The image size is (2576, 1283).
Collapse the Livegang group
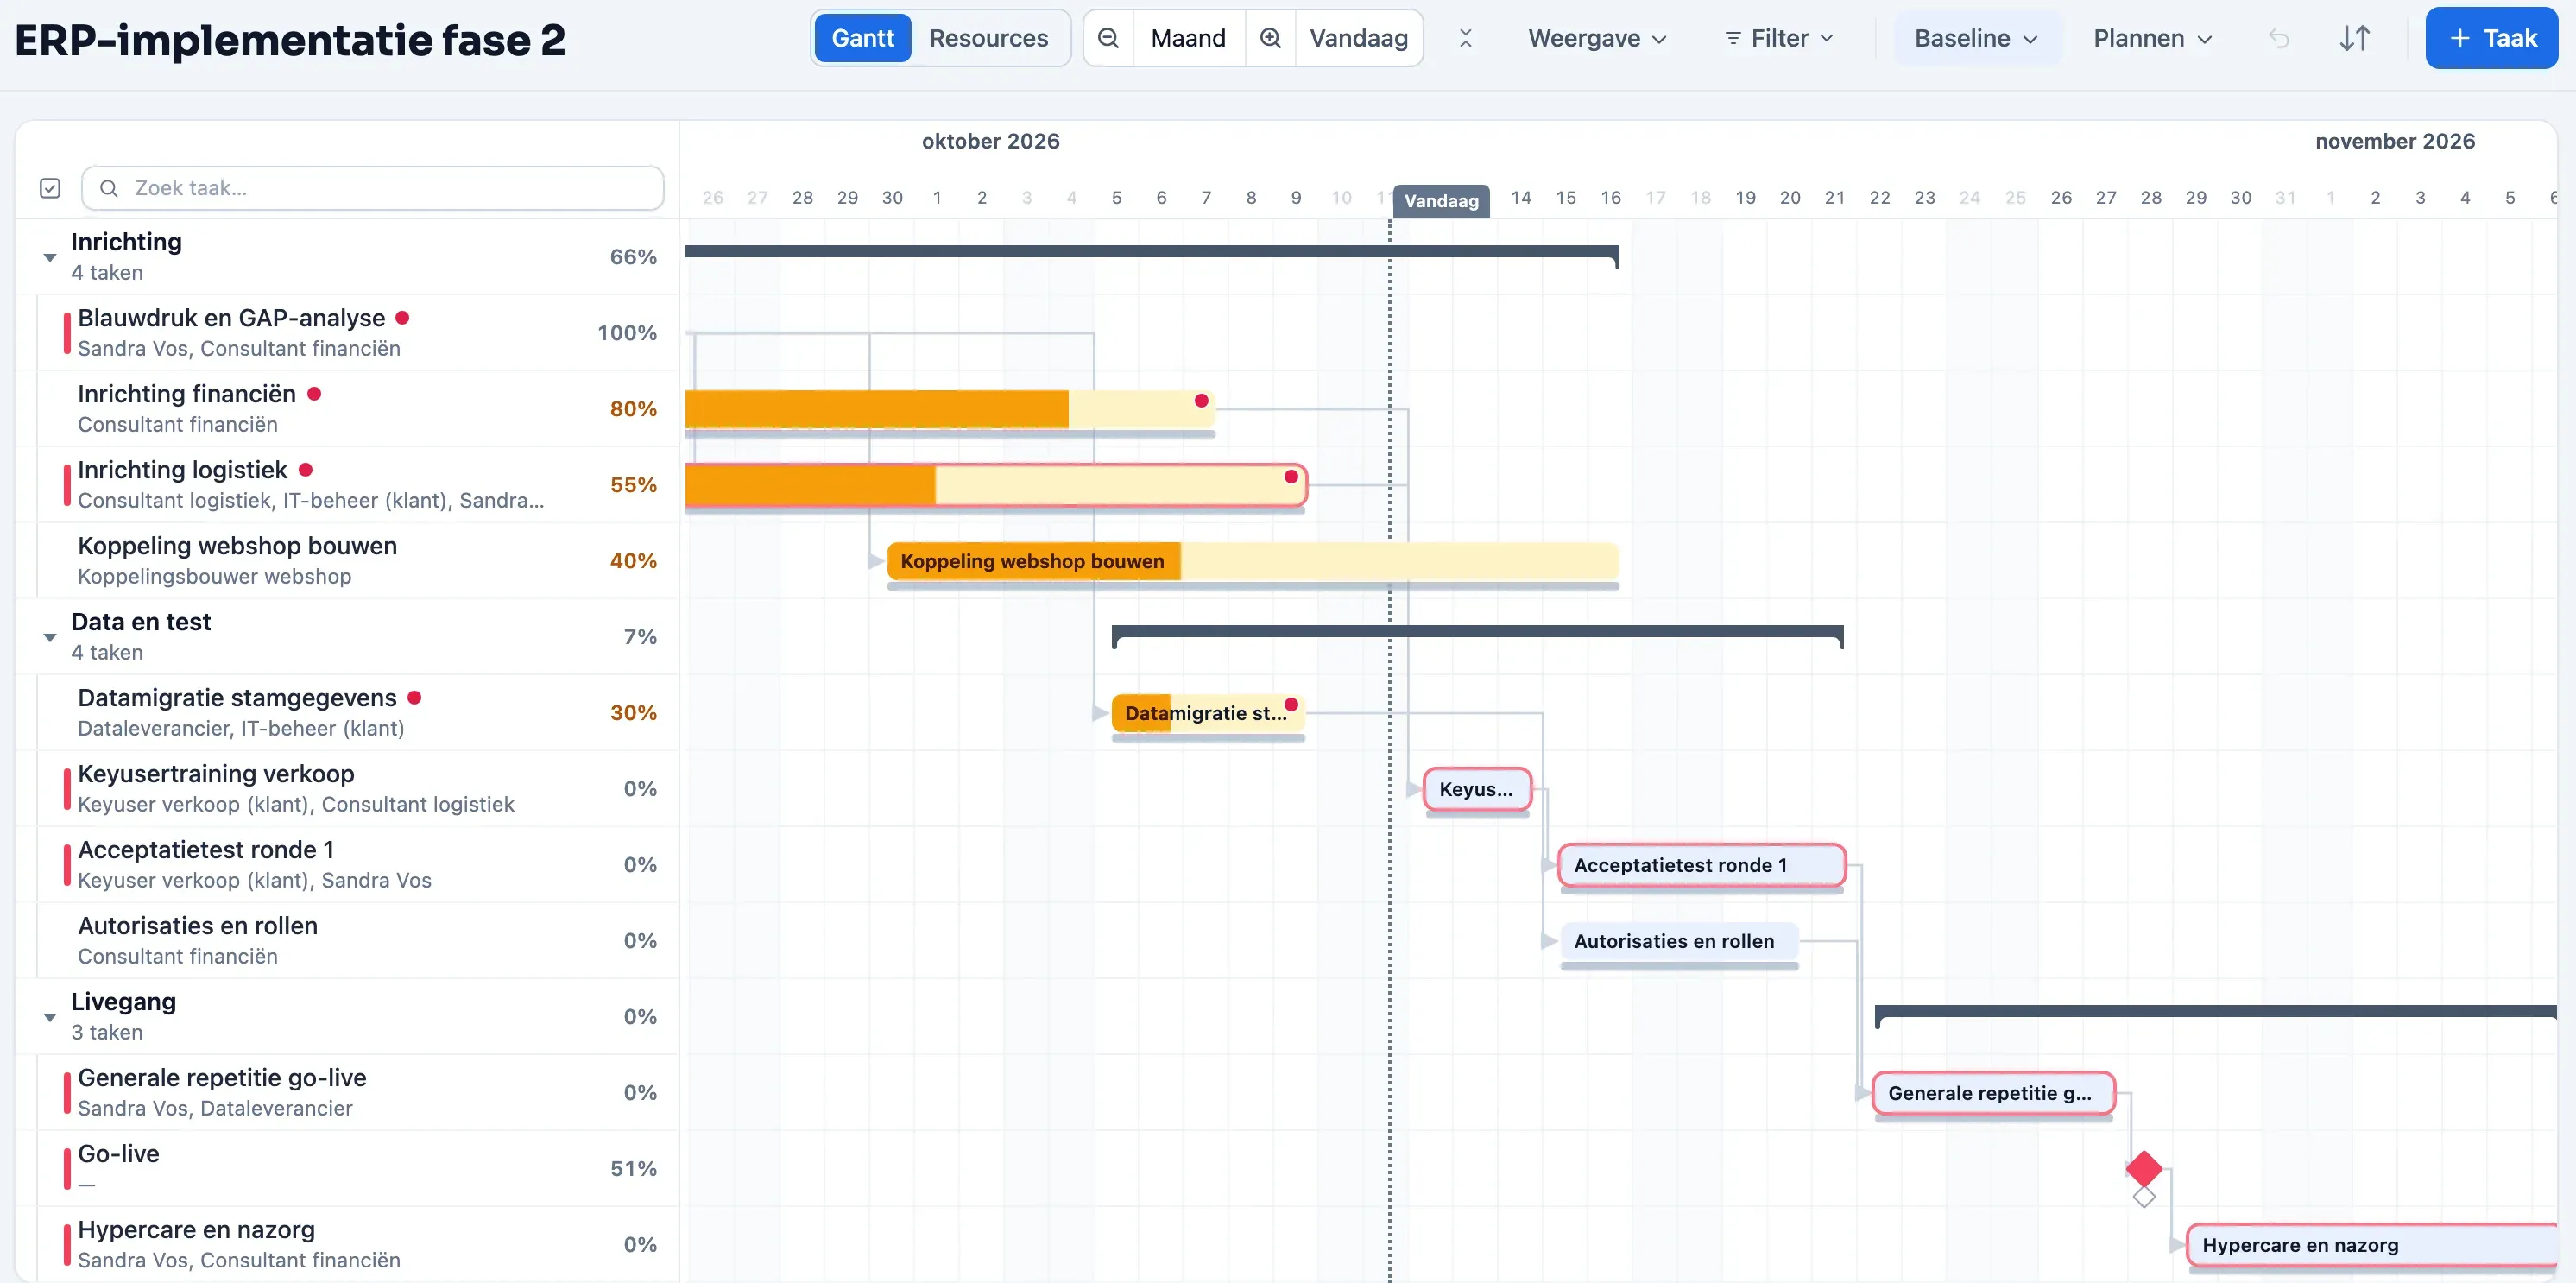pyautogui.click(x=49, y=1017)
